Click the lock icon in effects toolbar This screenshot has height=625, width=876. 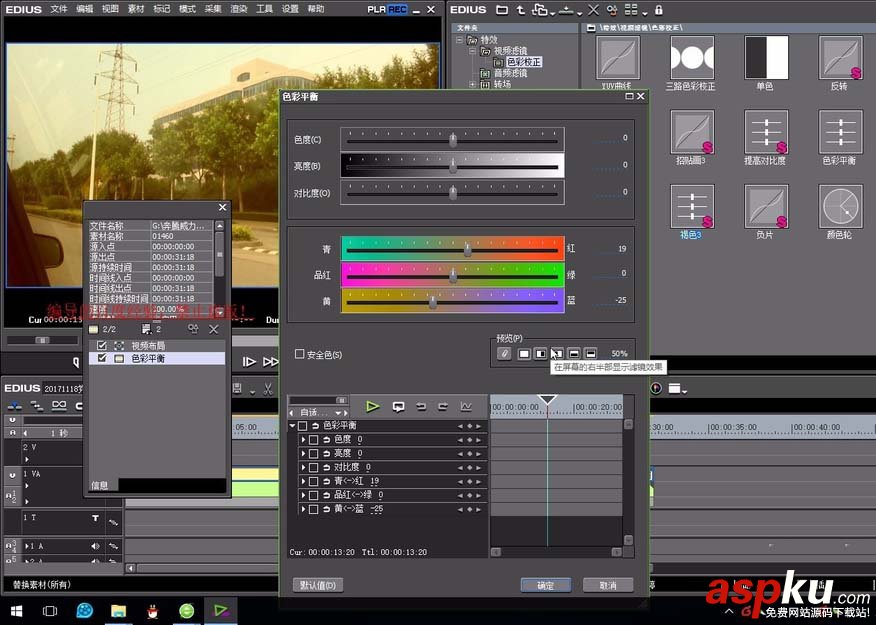(659, 9)
